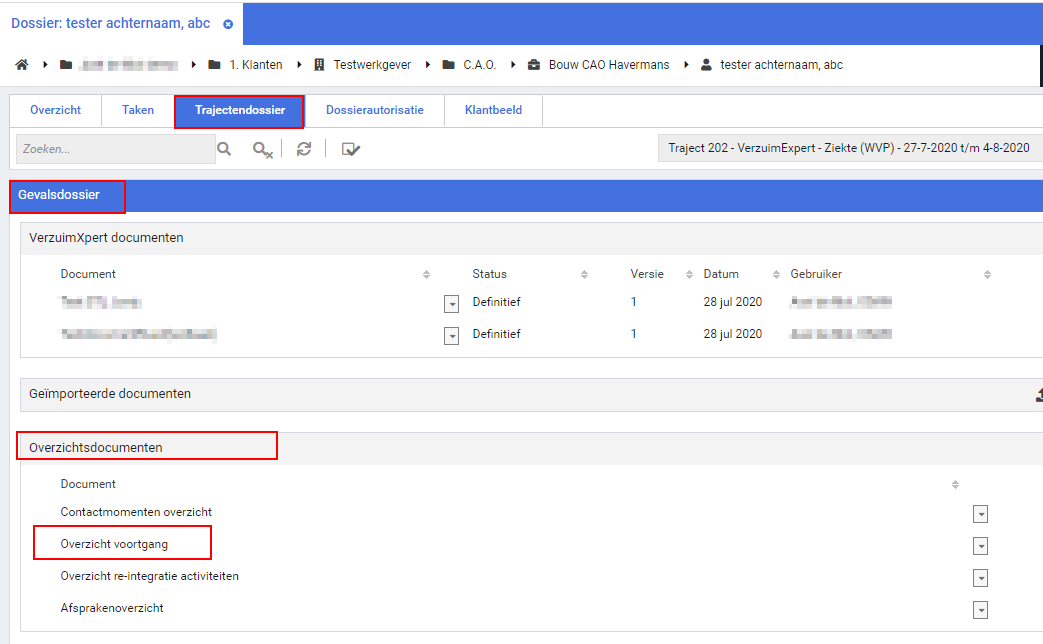This screenshot has height=644, width=1043.
Task: Close the Dossier tab with X icon
Action: (x=228, y=24)
